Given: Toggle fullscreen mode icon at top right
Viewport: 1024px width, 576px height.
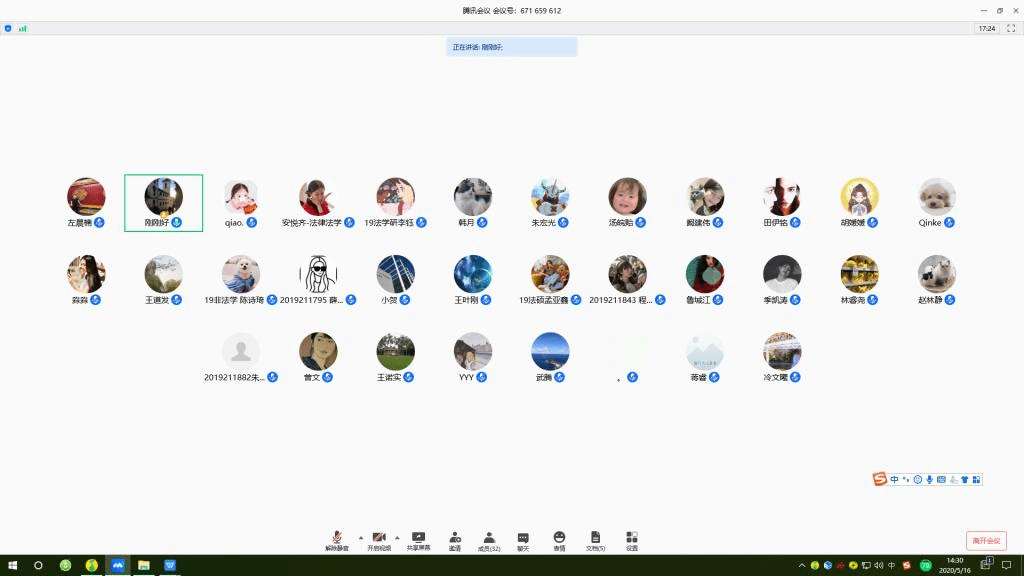Looking at the screenshot, I should coord(1012,28).
